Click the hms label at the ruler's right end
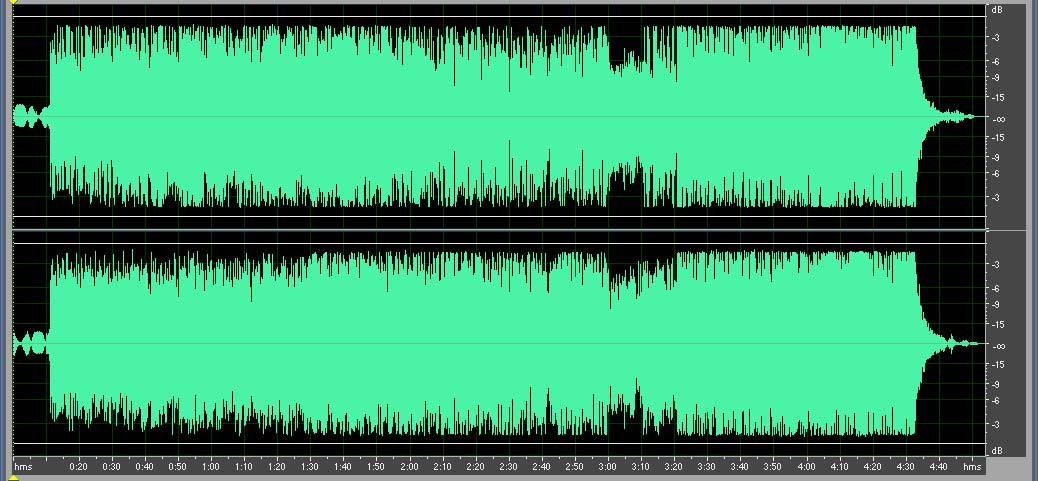 [972, 467]
